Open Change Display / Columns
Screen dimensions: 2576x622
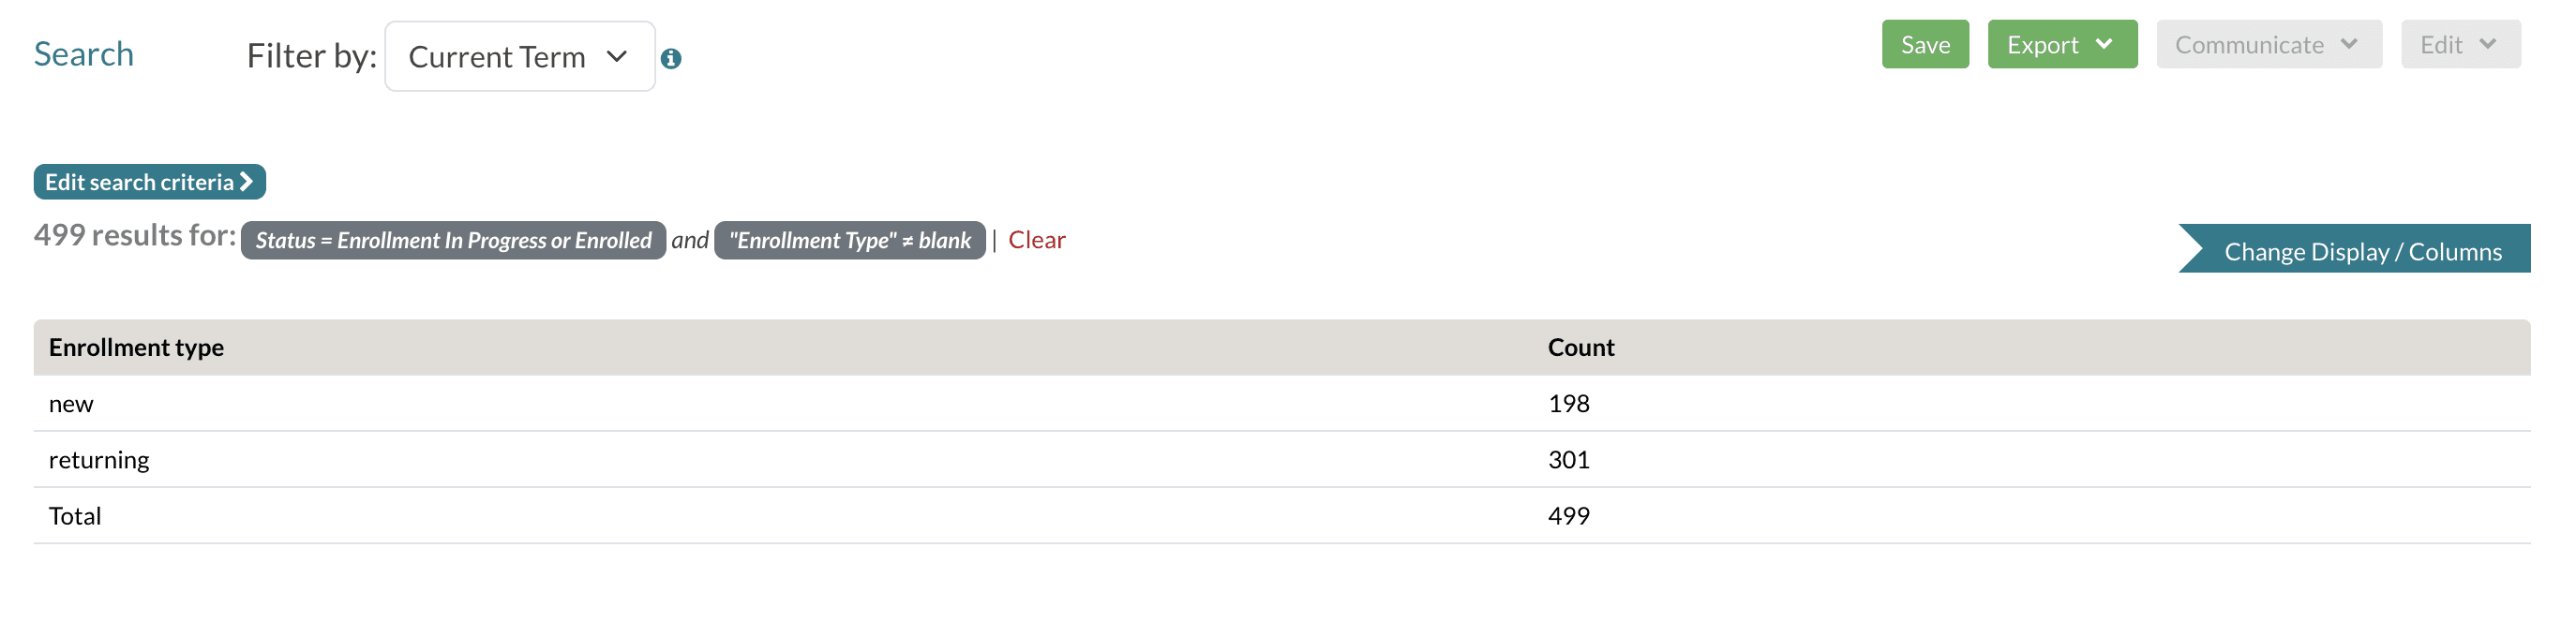click(x=2361, y=252)
